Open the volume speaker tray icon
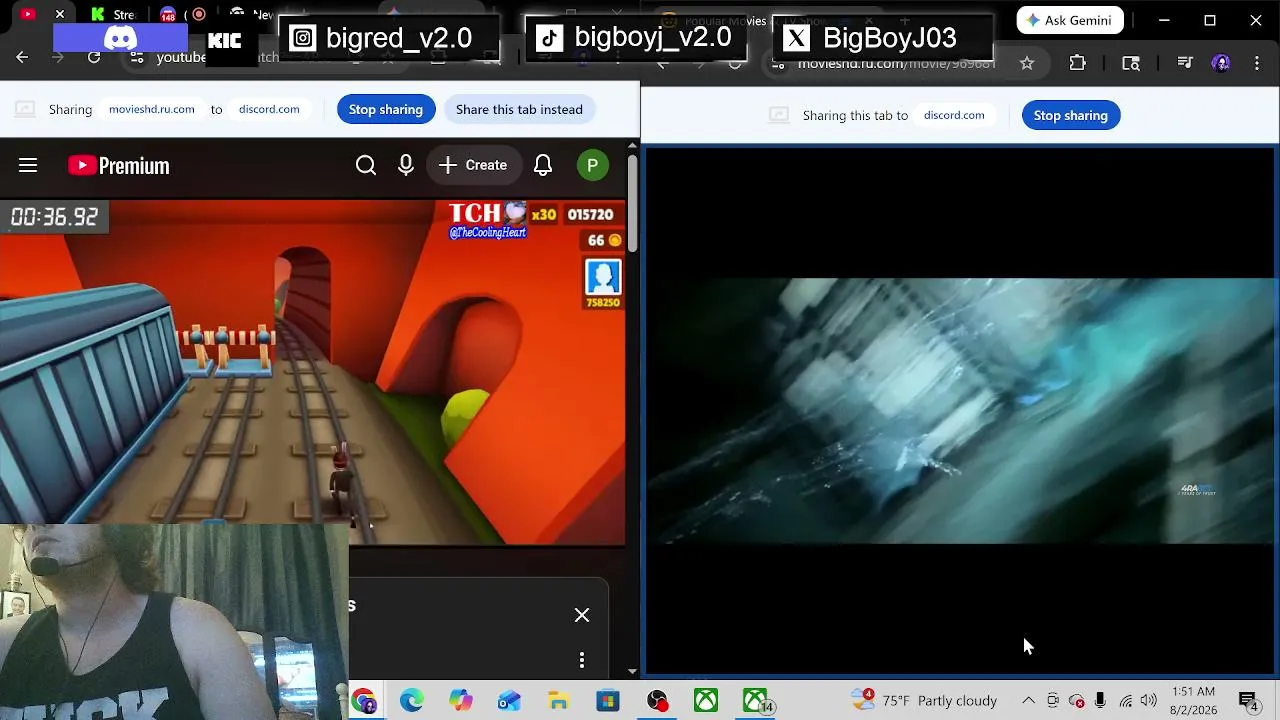Screen dimensions: 1280x720 pos(1149,701)
